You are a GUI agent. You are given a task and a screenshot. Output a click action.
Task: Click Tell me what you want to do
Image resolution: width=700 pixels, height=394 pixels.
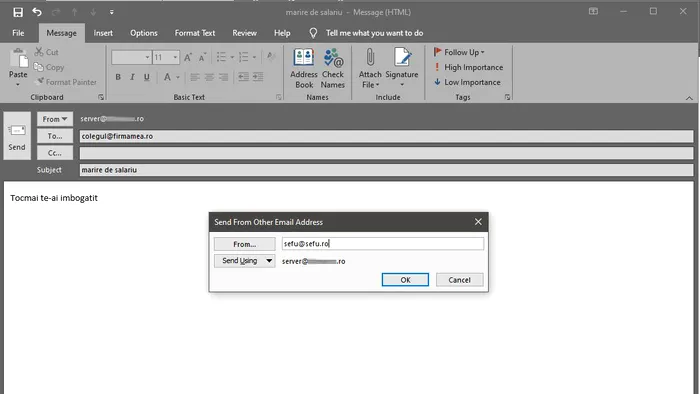[x=374, y=33]
